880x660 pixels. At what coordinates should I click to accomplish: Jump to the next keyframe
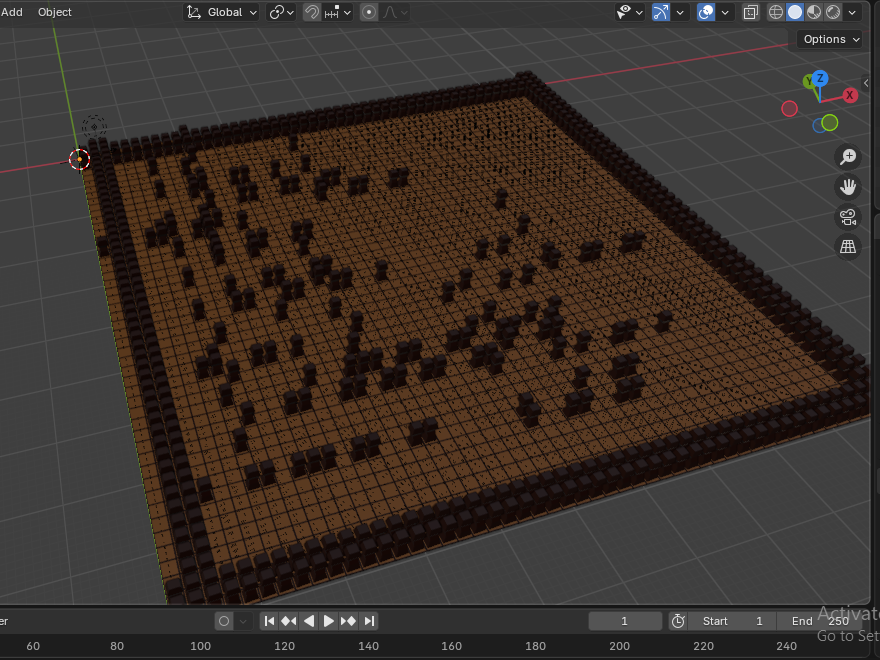[349, 621]
